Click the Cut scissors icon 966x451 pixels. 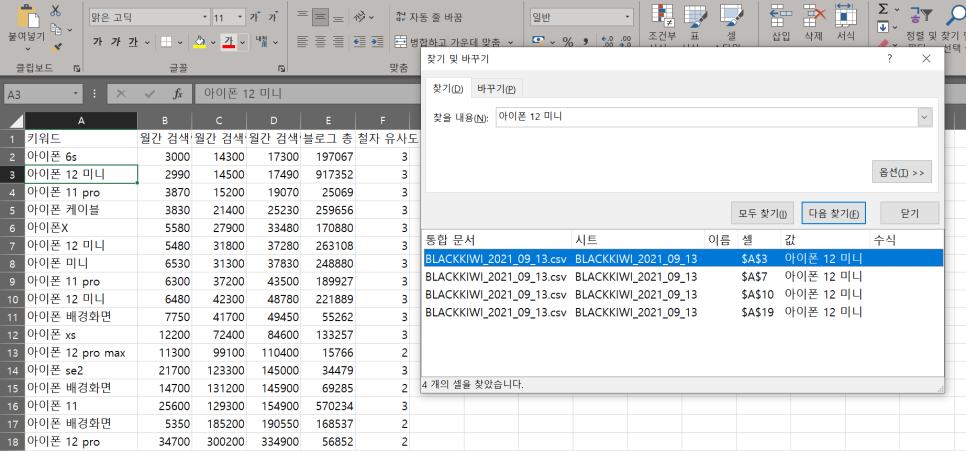click(56, 10)
